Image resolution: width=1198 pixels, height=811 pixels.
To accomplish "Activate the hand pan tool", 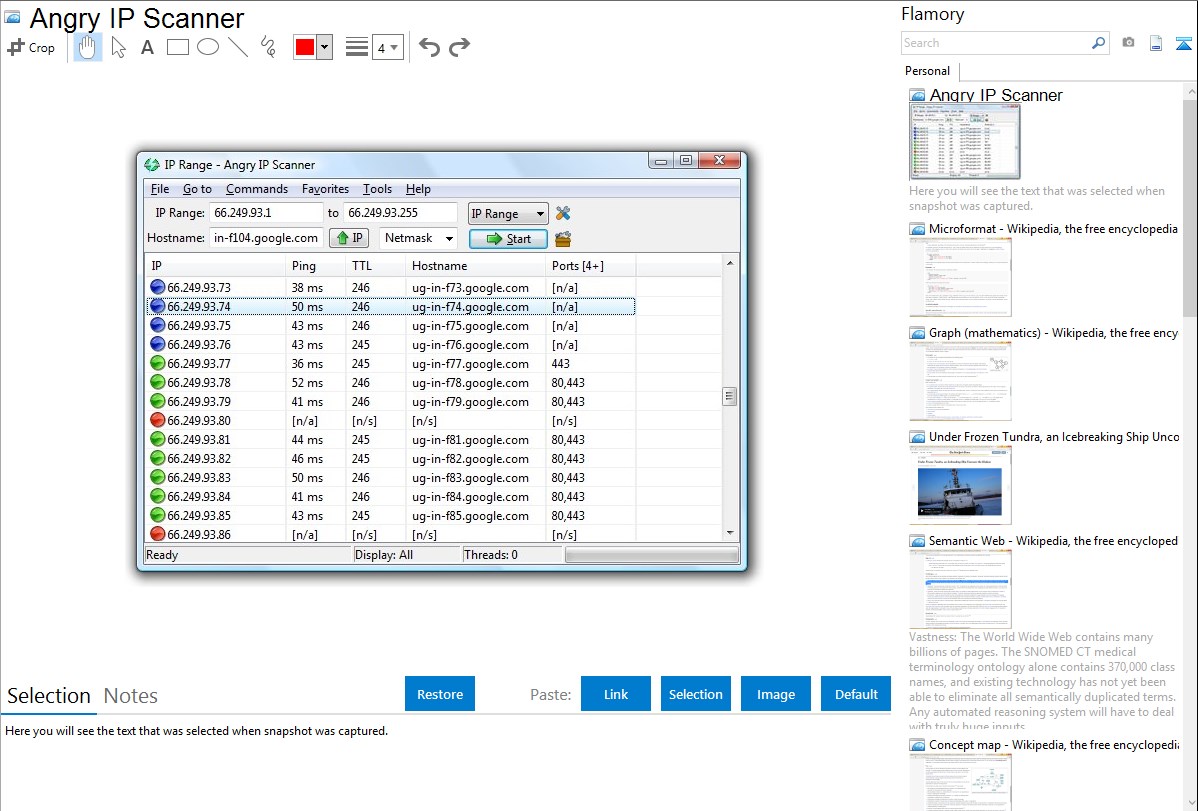I will pyautogui.click(x=87, y=47).
